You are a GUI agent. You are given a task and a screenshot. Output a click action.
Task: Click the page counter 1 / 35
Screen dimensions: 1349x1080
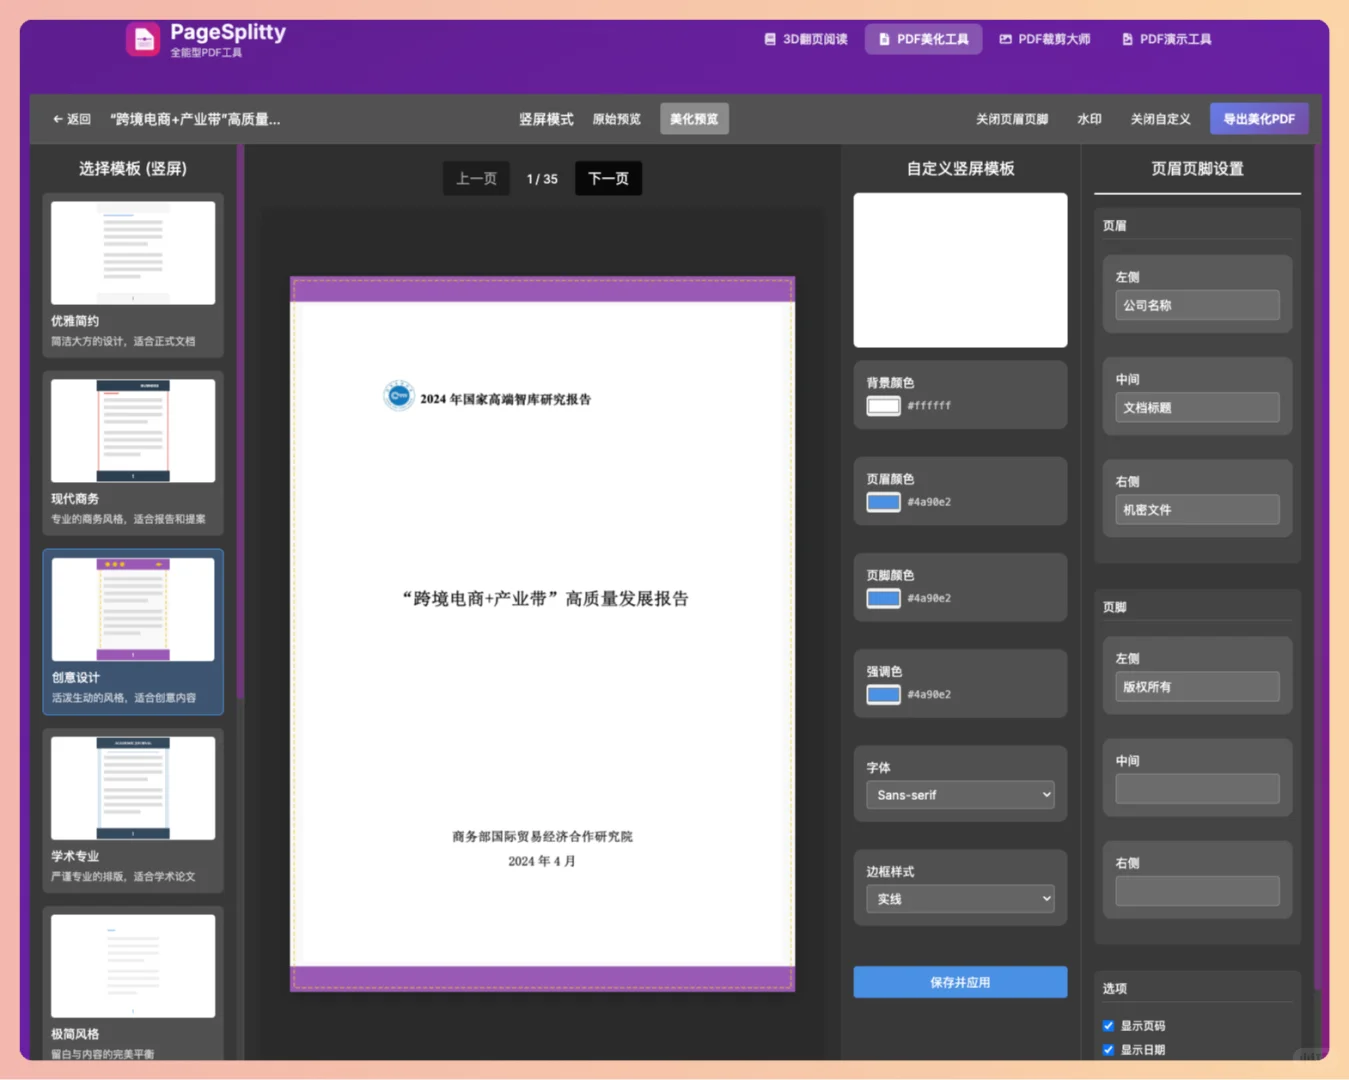[x=542, y=179]
